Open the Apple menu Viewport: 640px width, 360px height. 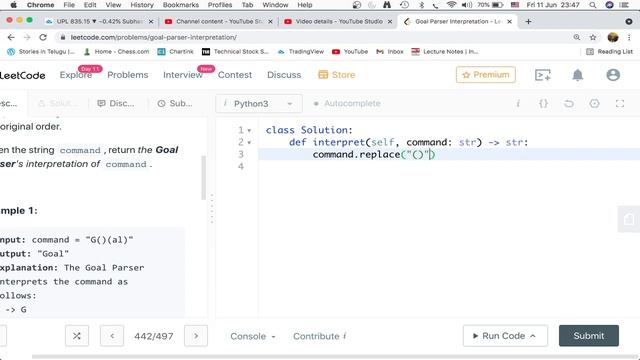pyautogui.click(x=13, y=5)
